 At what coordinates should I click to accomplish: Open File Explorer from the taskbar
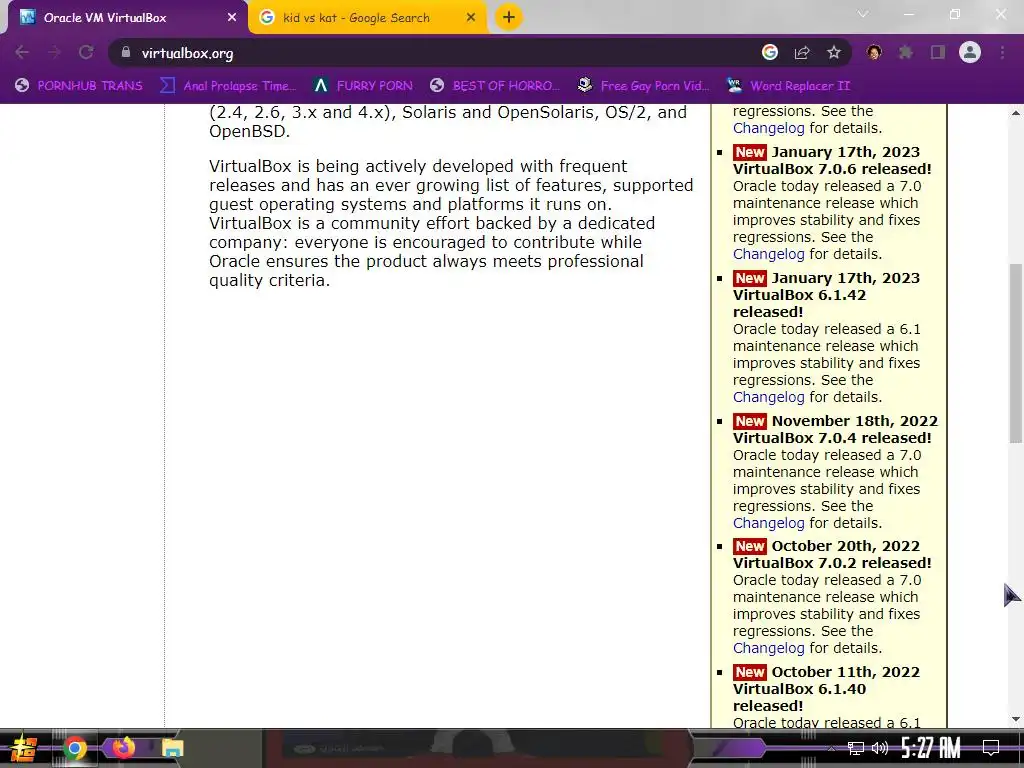coord(172,748)
